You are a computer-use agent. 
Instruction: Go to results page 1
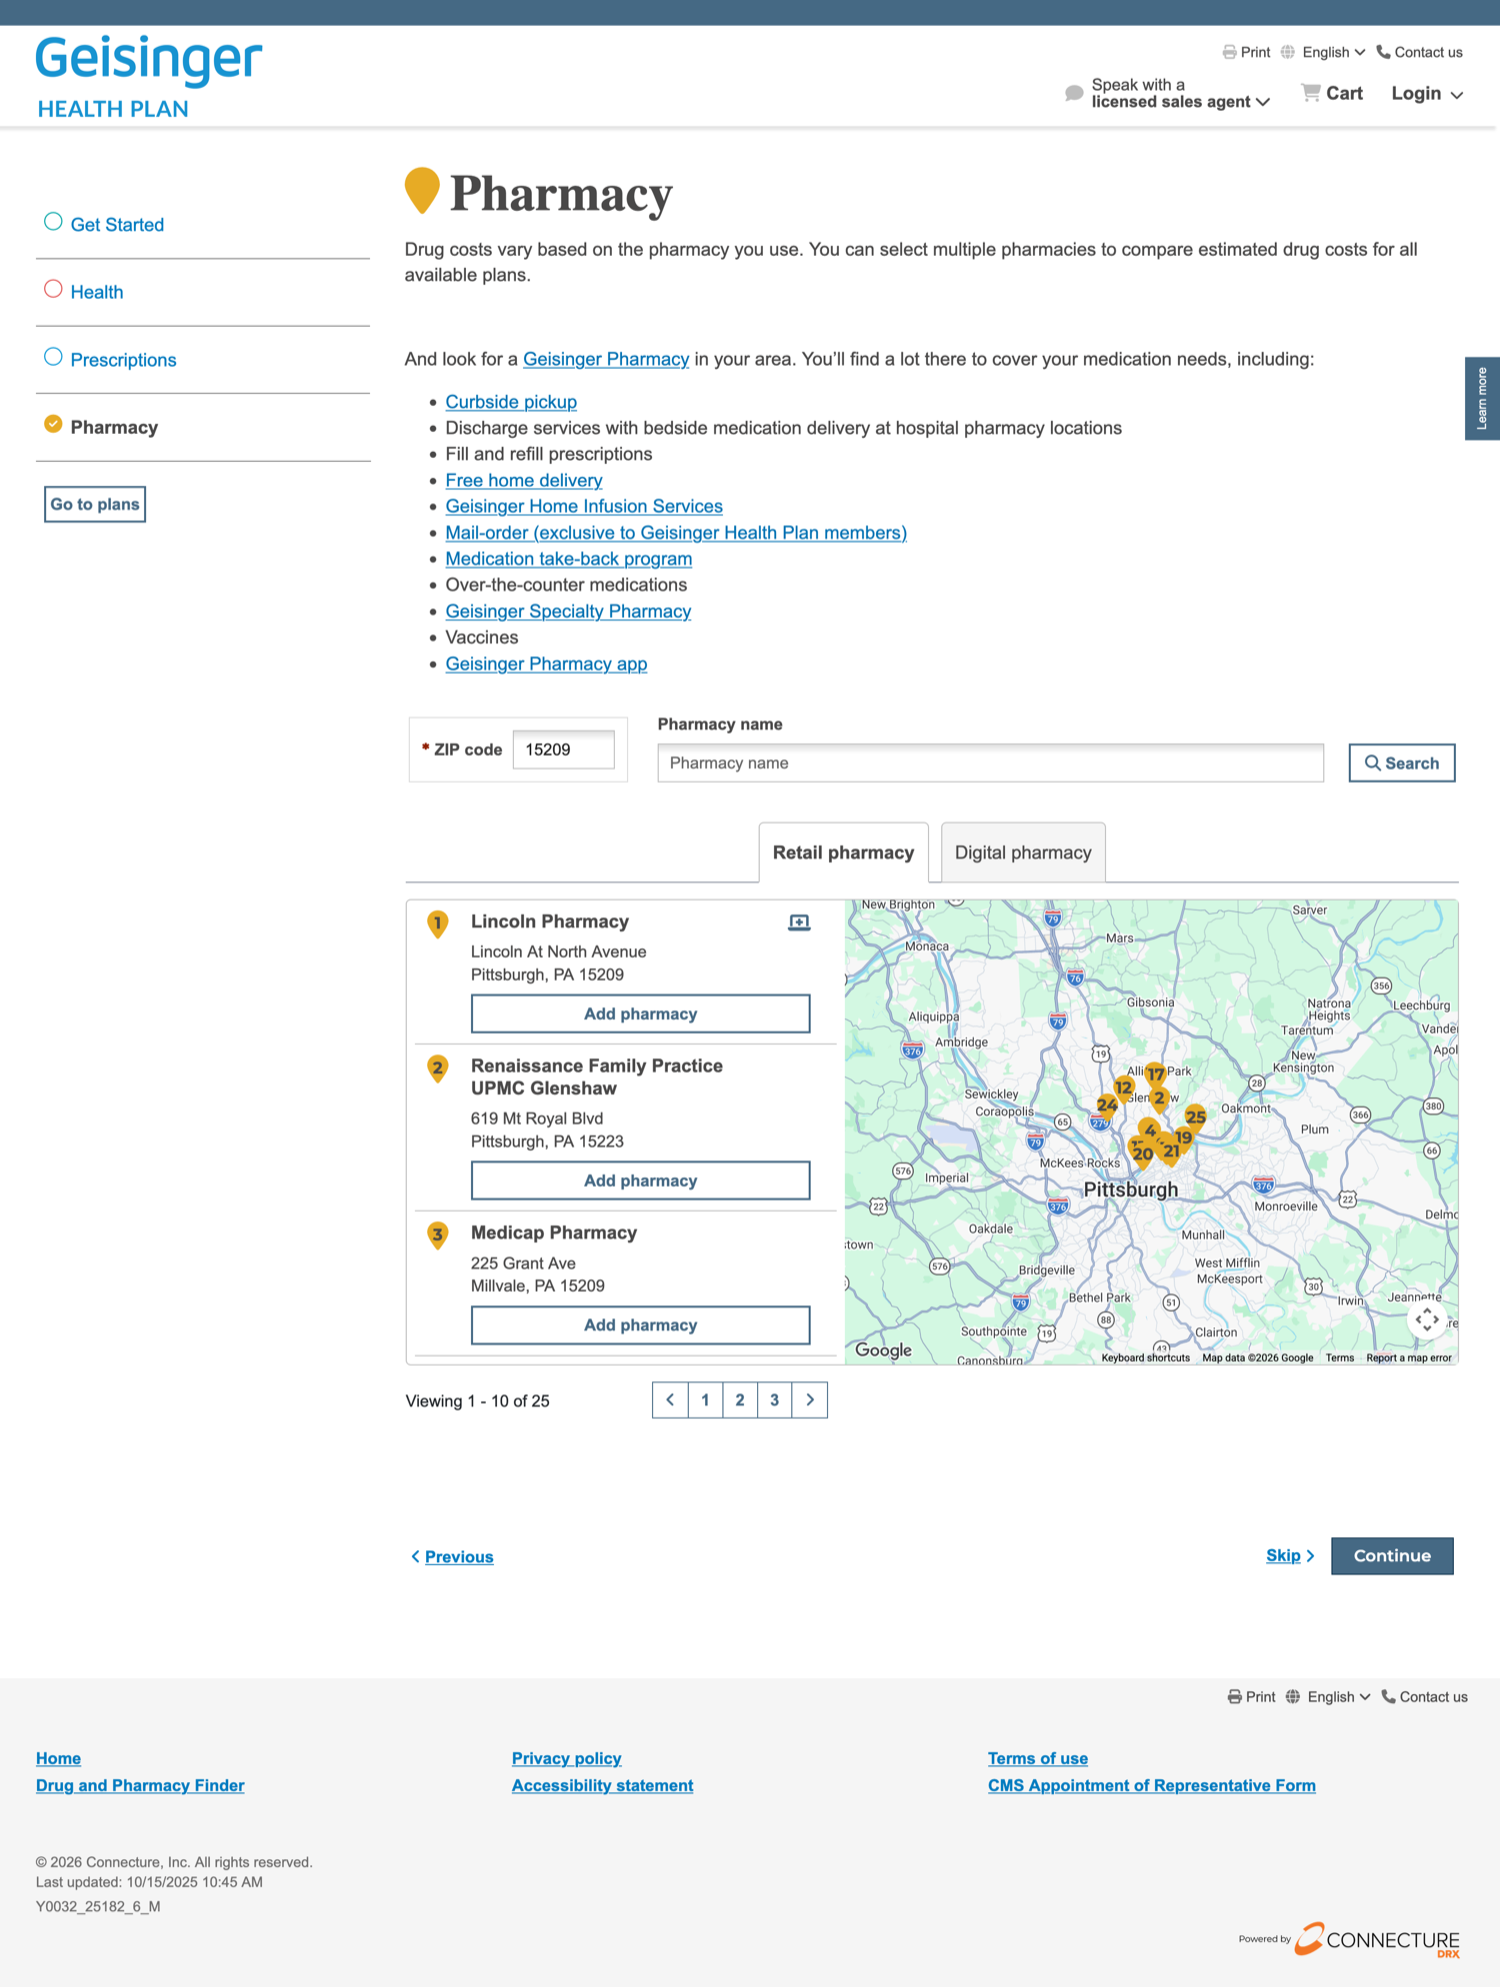[705, 1400]
